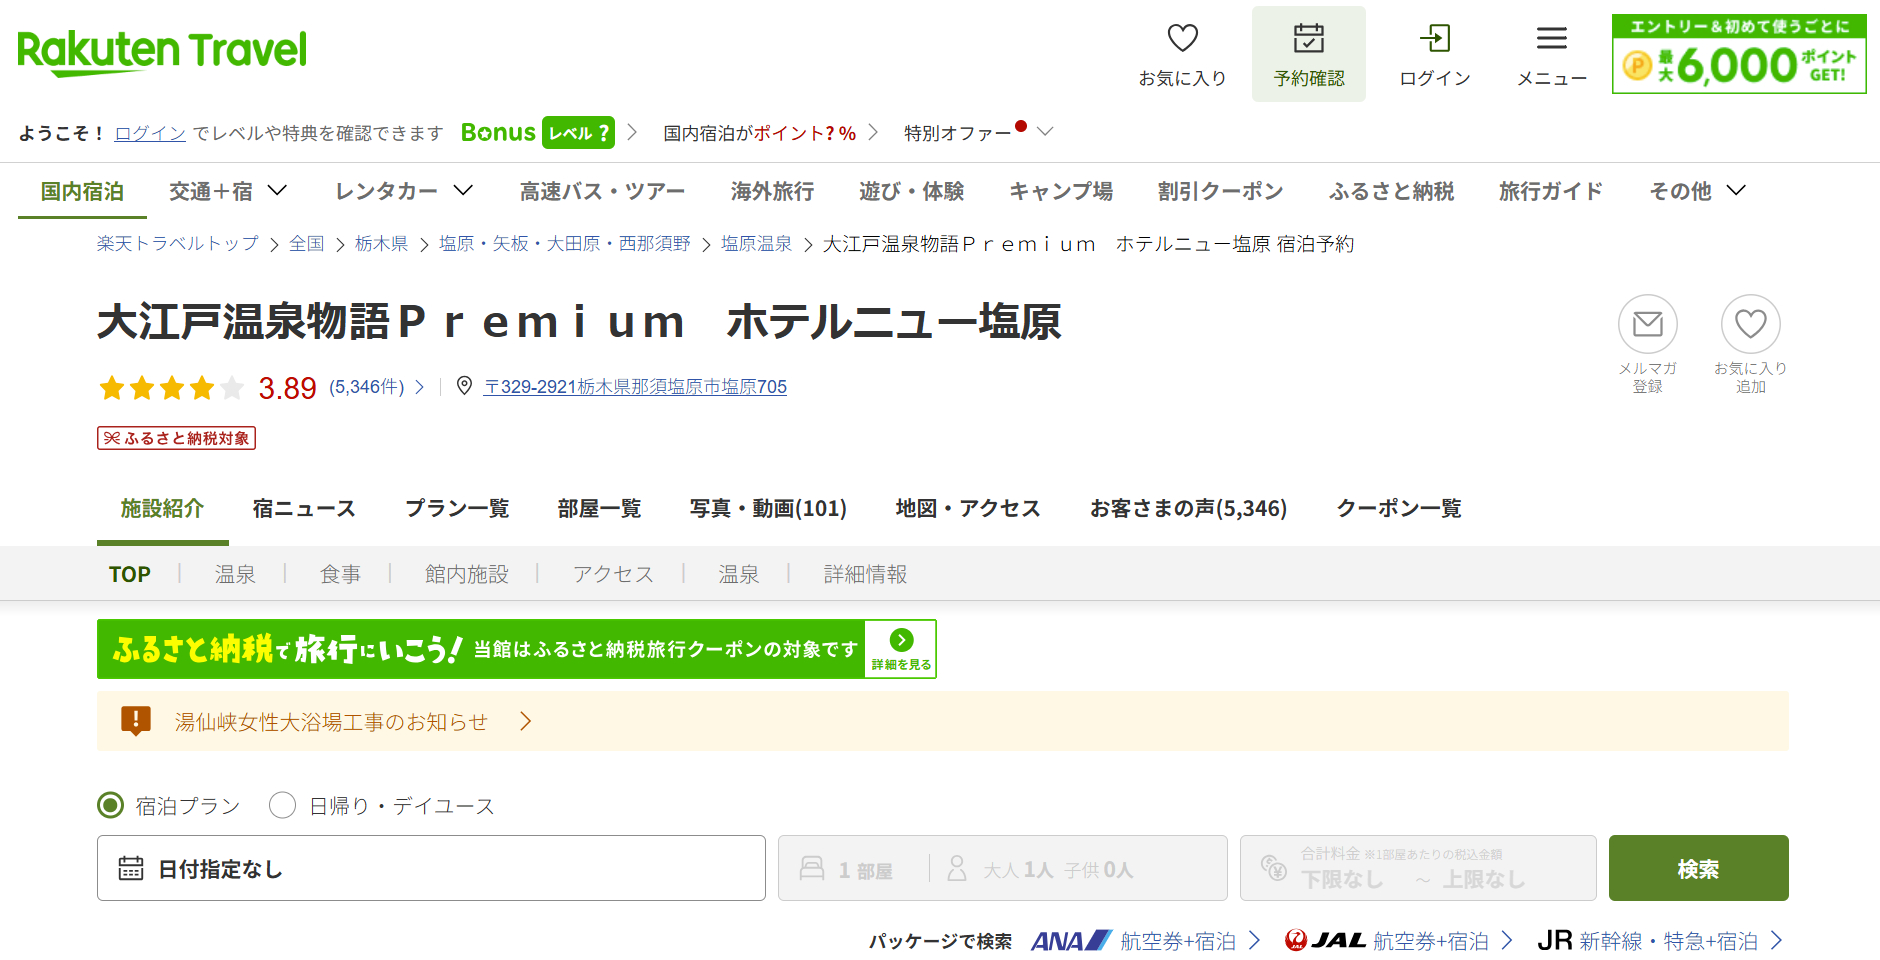1880x960 pixels.
Task: Expand the レンタカー dropdown
Action: (404, 191)
